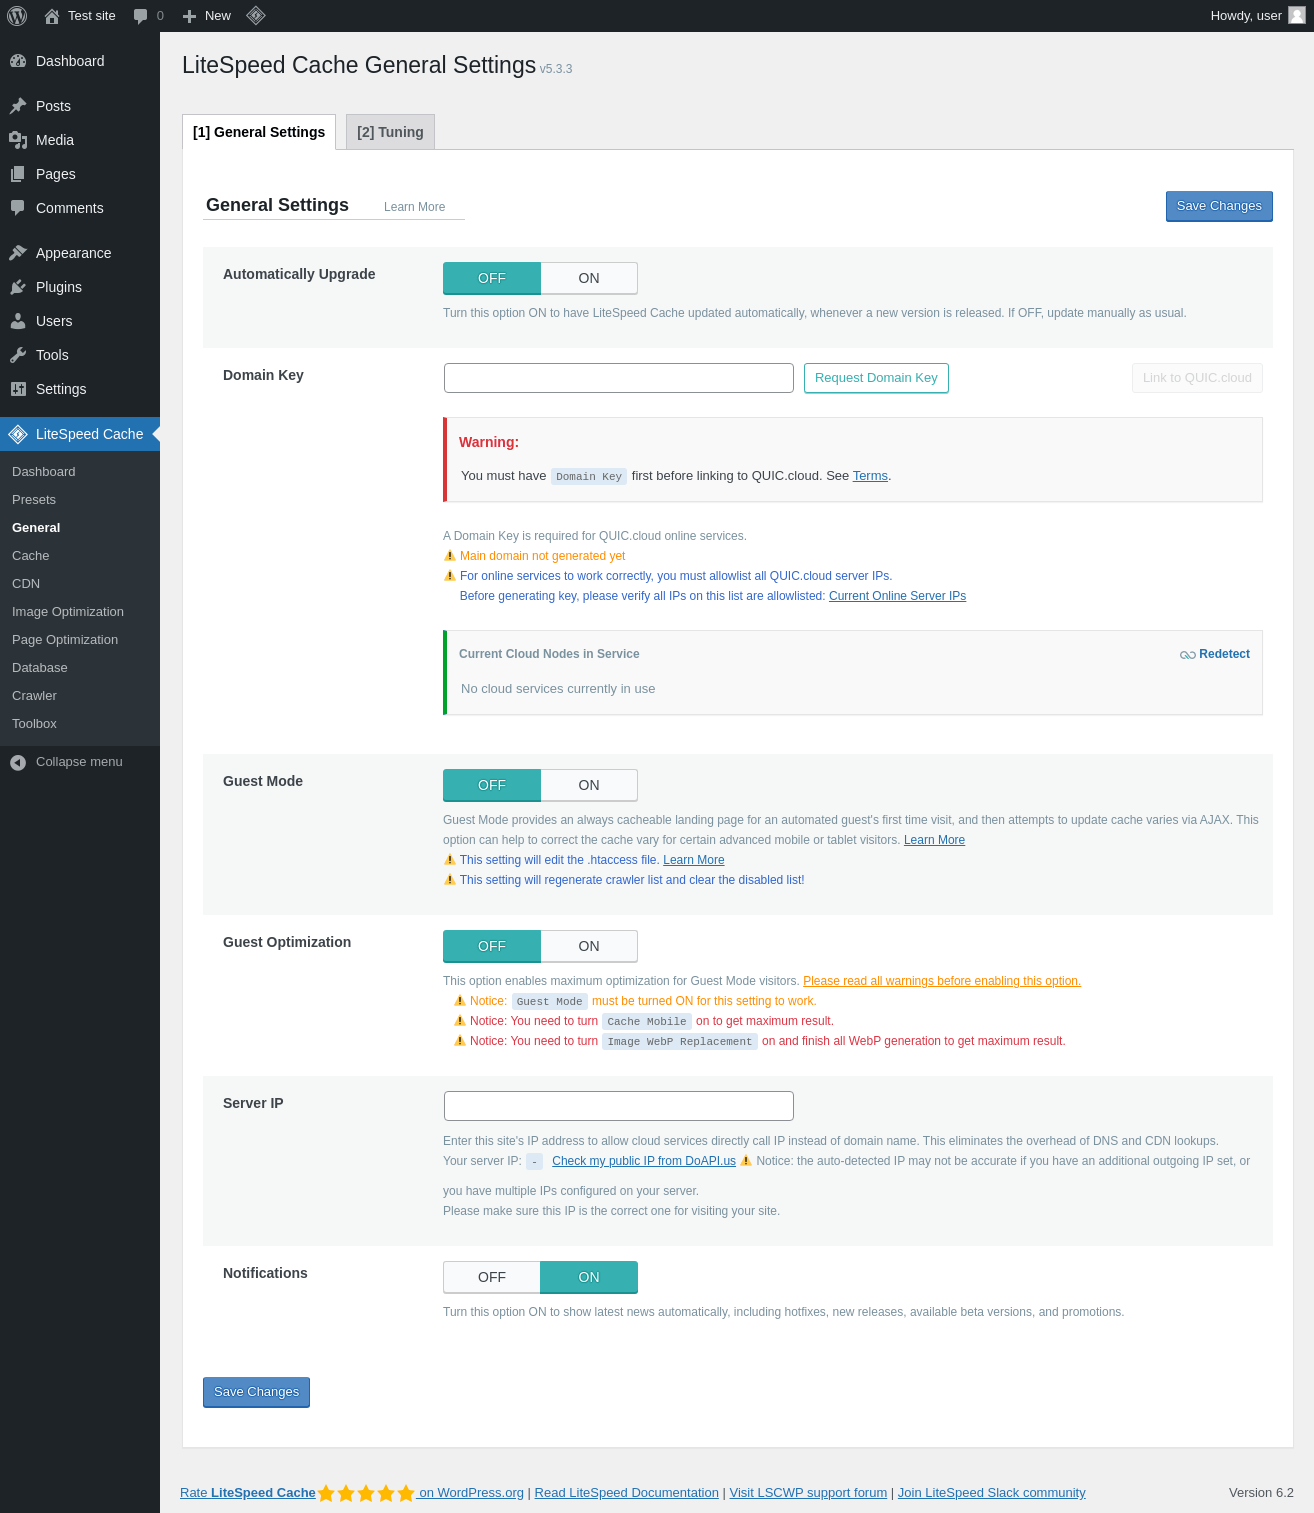Open the Terms link in warning

[870, 476]
